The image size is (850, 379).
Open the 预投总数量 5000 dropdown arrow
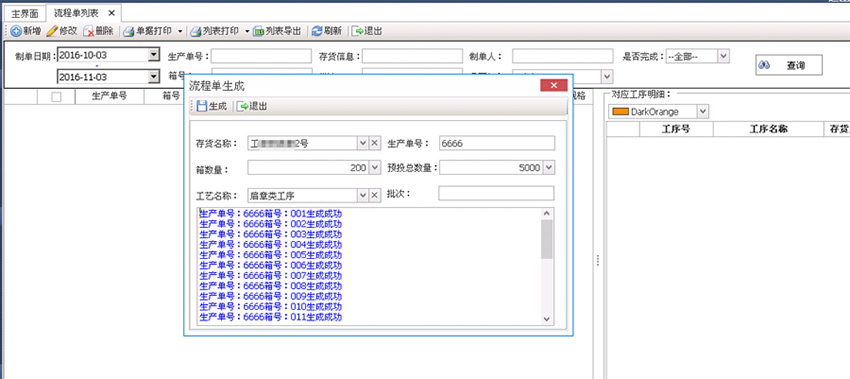[x=549, y=168]
